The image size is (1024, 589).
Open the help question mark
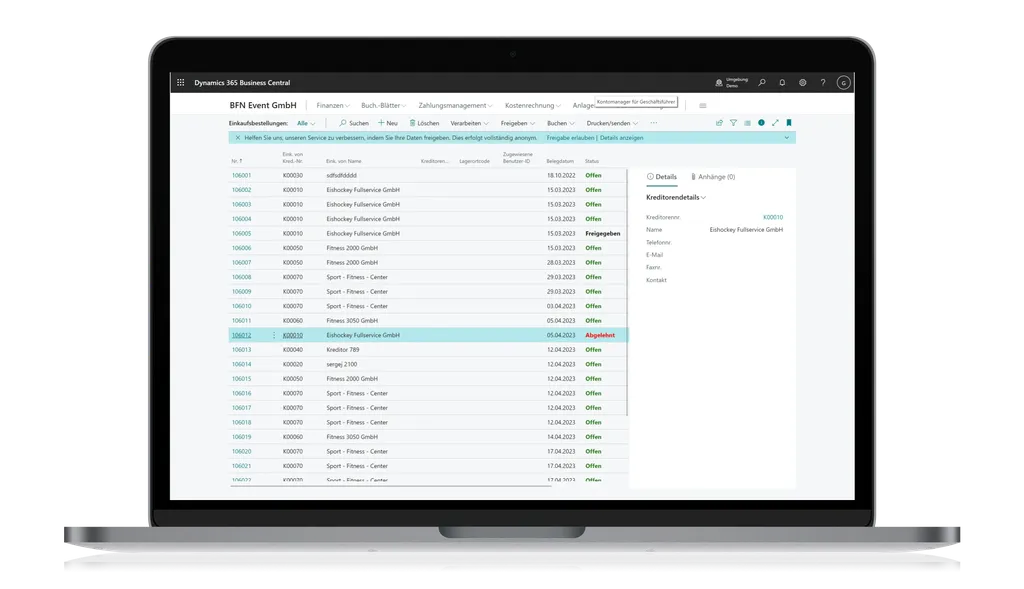click(823, 83)
